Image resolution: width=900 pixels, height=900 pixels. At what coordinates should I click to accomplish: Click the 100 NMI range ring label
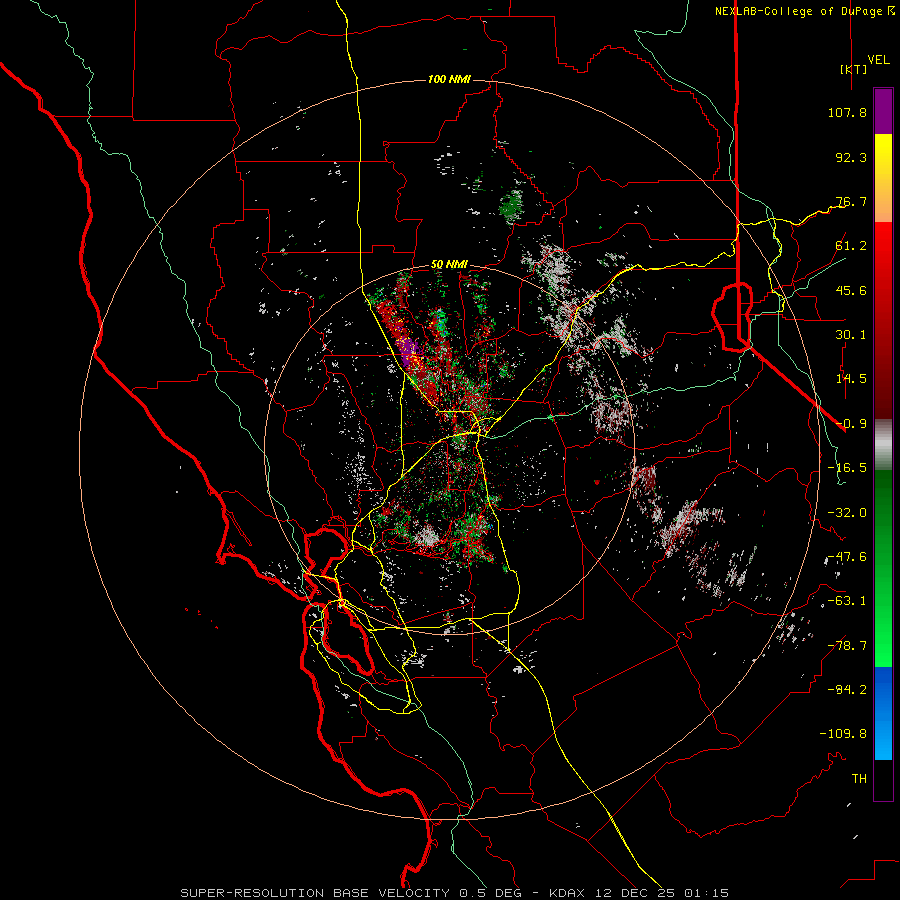pos(449,79)
